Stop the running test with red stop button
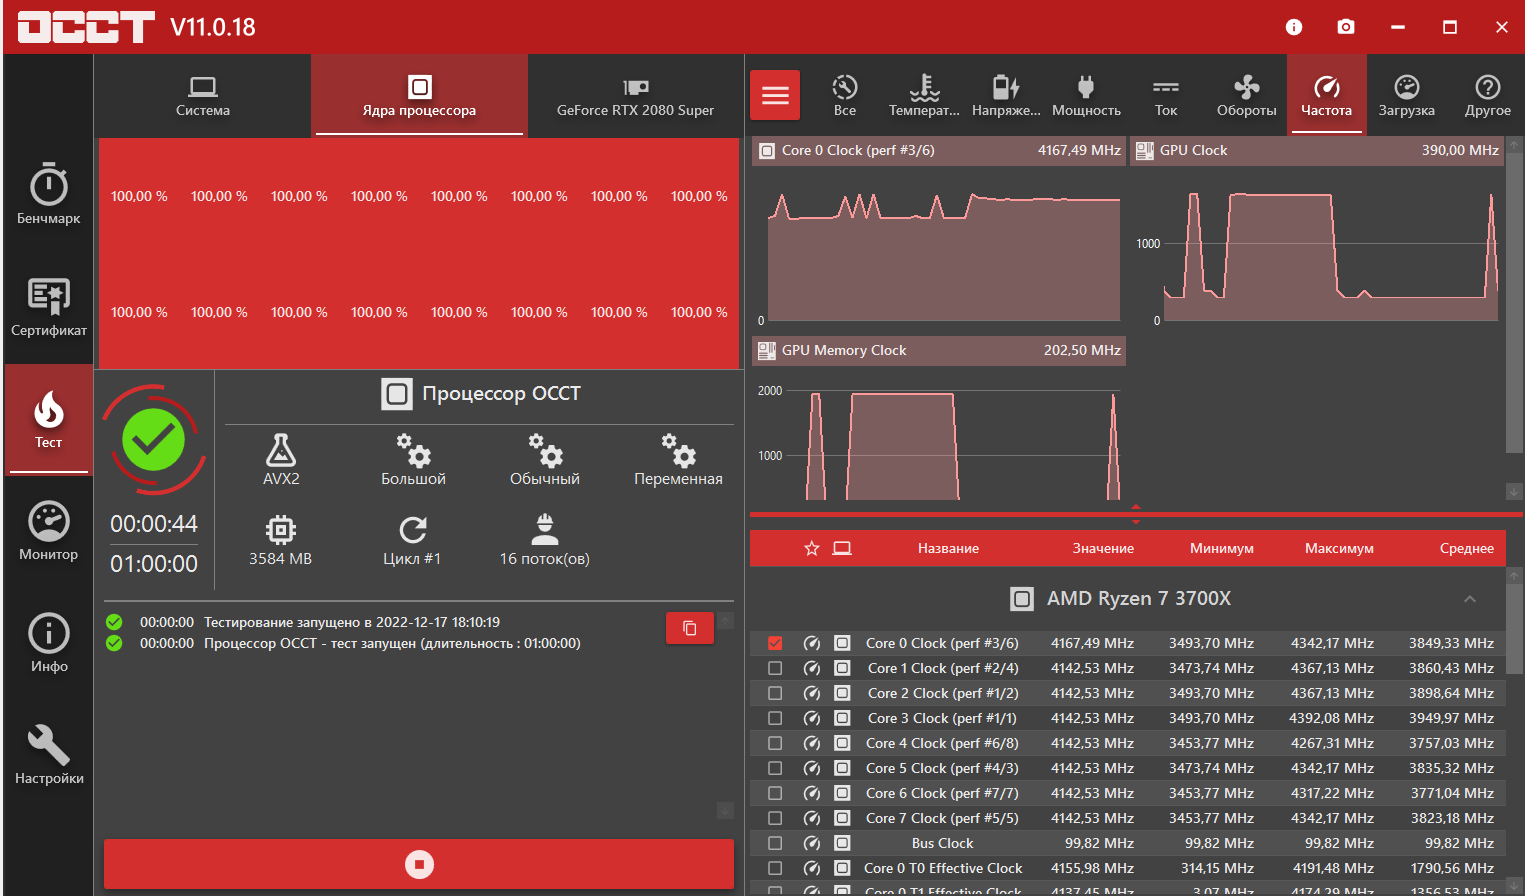The image size is (1525, 896). [419, 864]
